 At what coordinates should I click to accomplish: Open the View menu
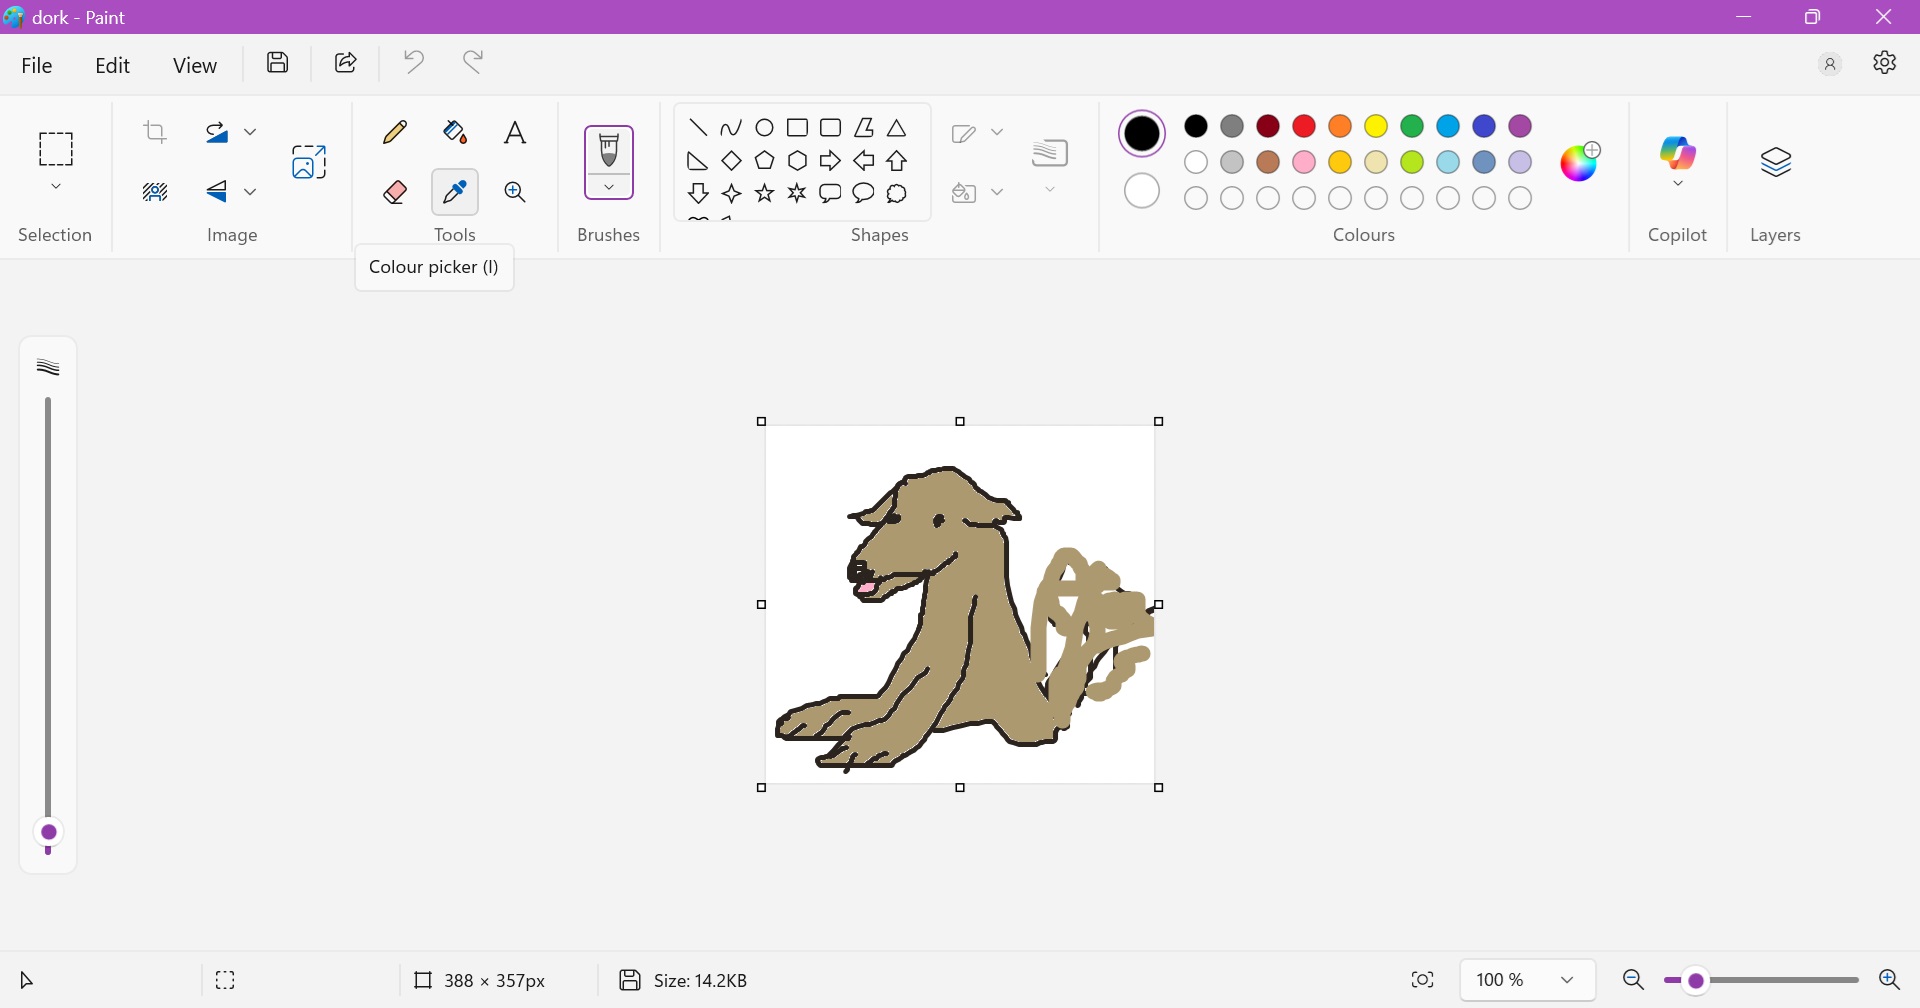[195, 66]
